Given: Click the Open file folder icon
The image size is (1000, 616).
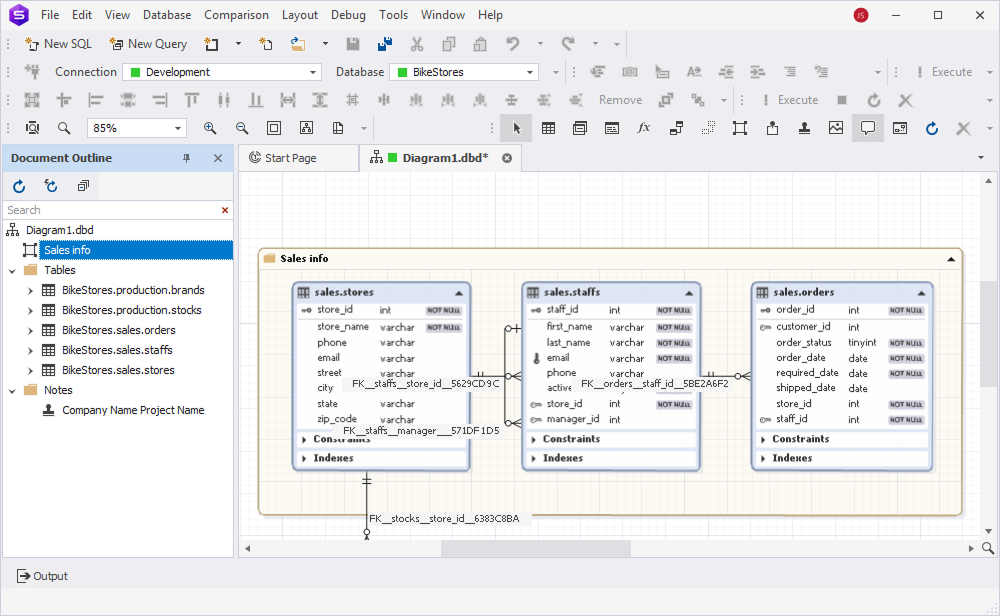Looking at the screenshot, I should point(298,44).
